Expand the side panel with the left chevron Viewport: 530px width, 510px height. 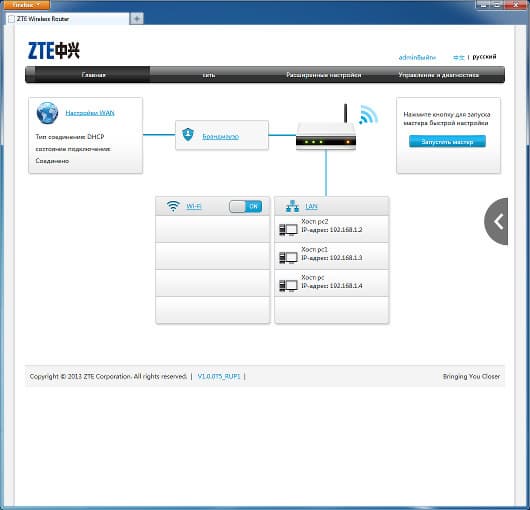497,221
